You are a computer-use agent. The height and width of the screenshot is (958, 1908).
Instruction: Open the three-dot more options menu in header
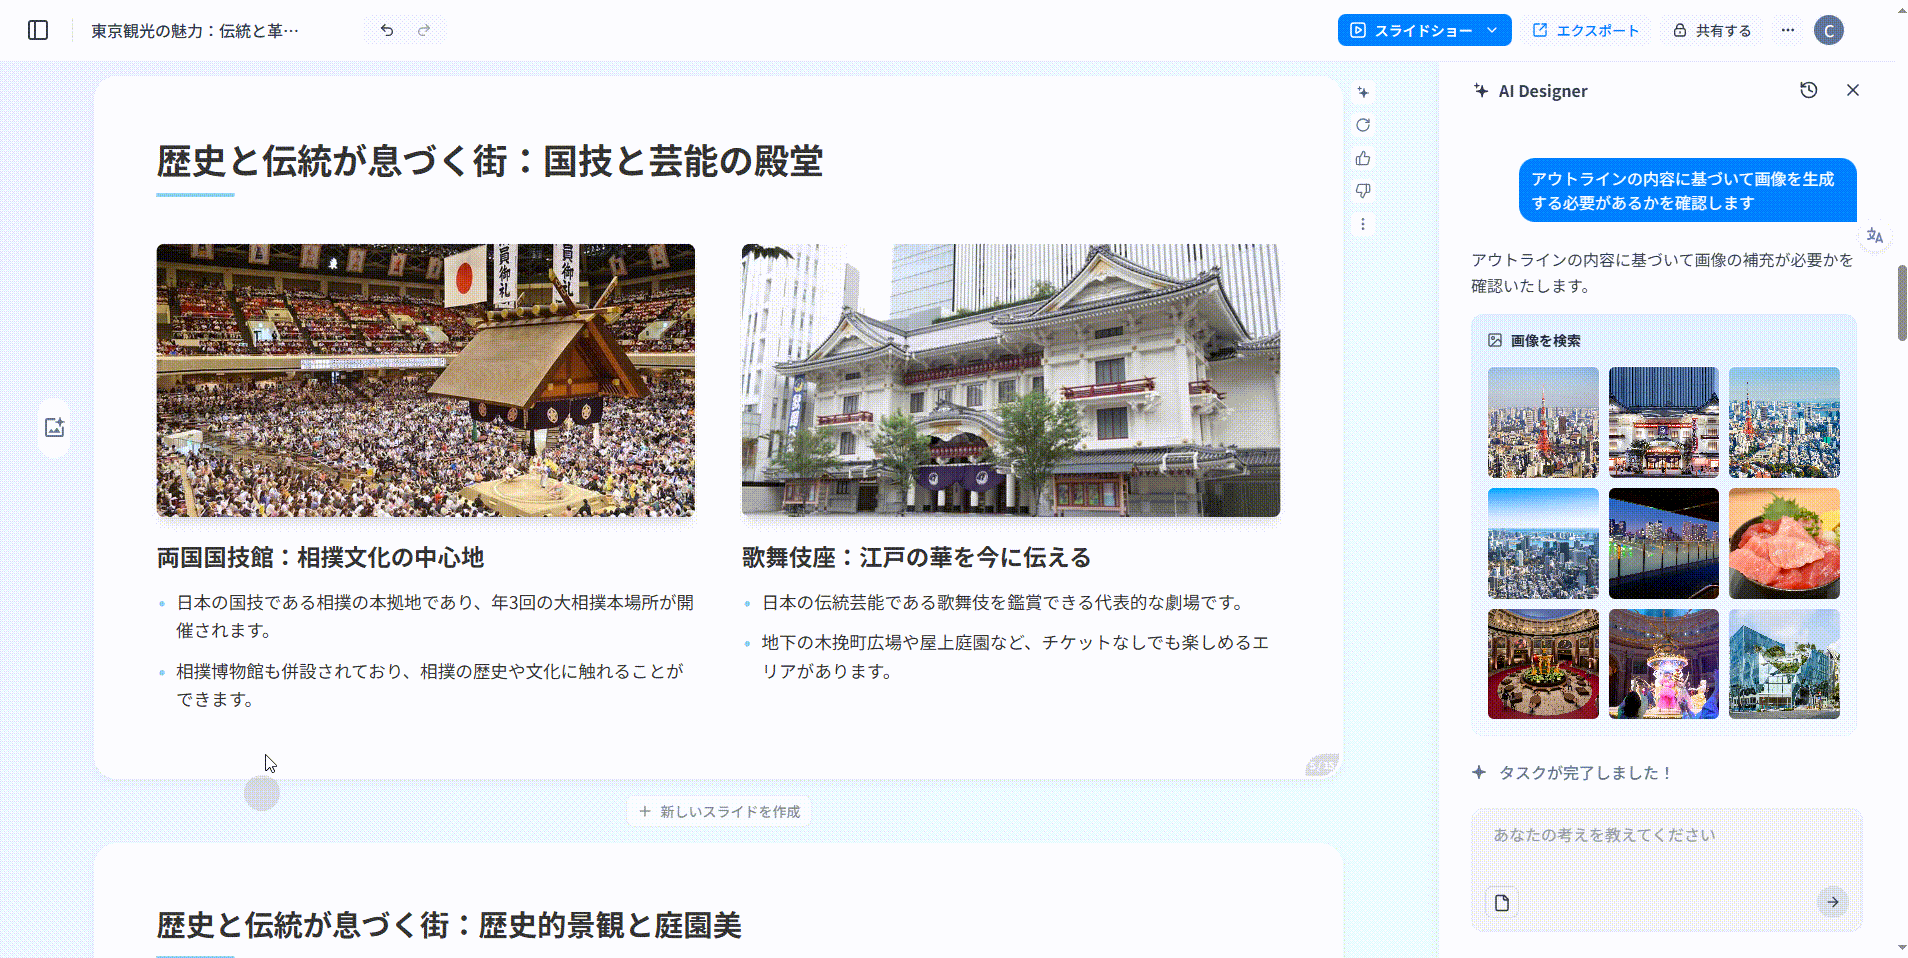[1788, 30]
